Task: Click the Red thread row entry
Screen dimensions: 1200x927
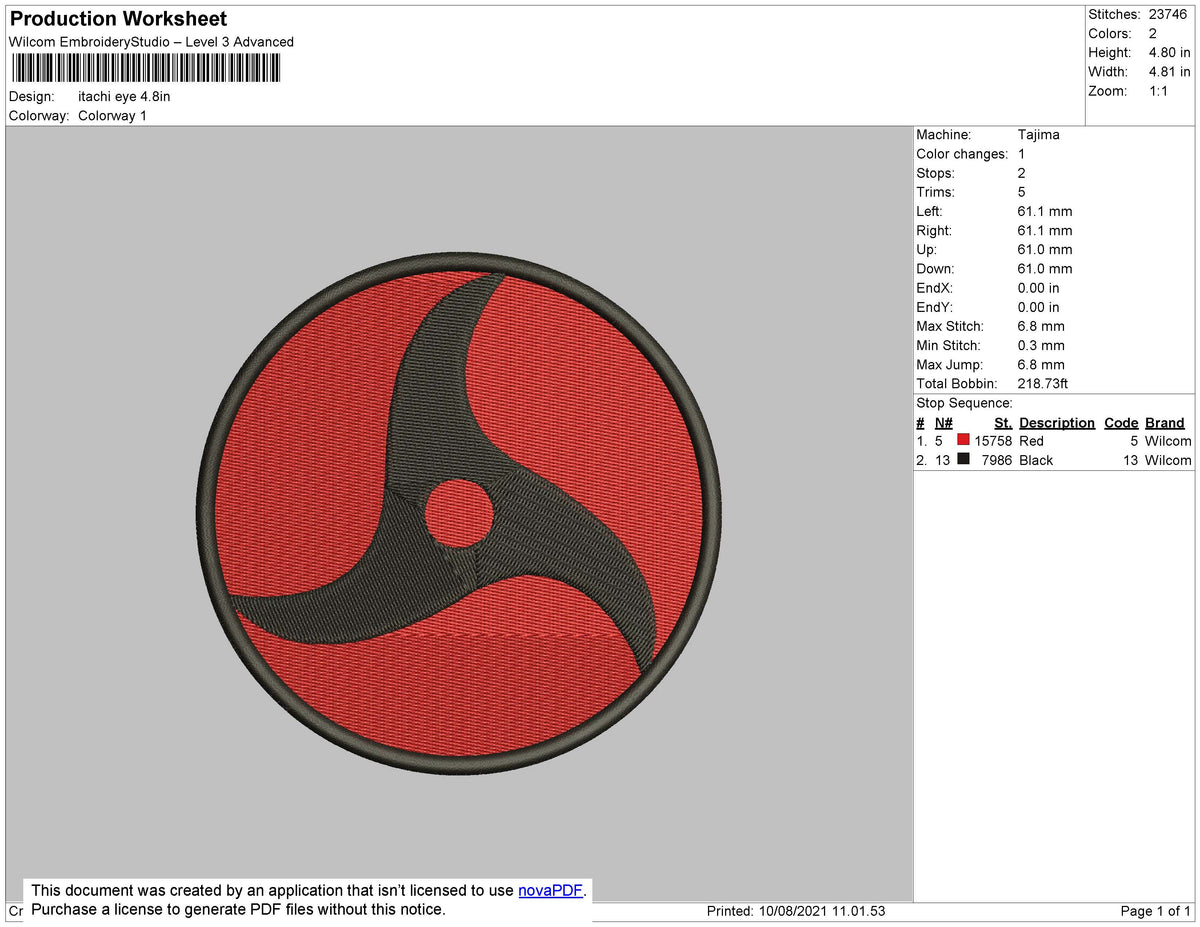Action: pyautogui.click(x=1034, y=441)
